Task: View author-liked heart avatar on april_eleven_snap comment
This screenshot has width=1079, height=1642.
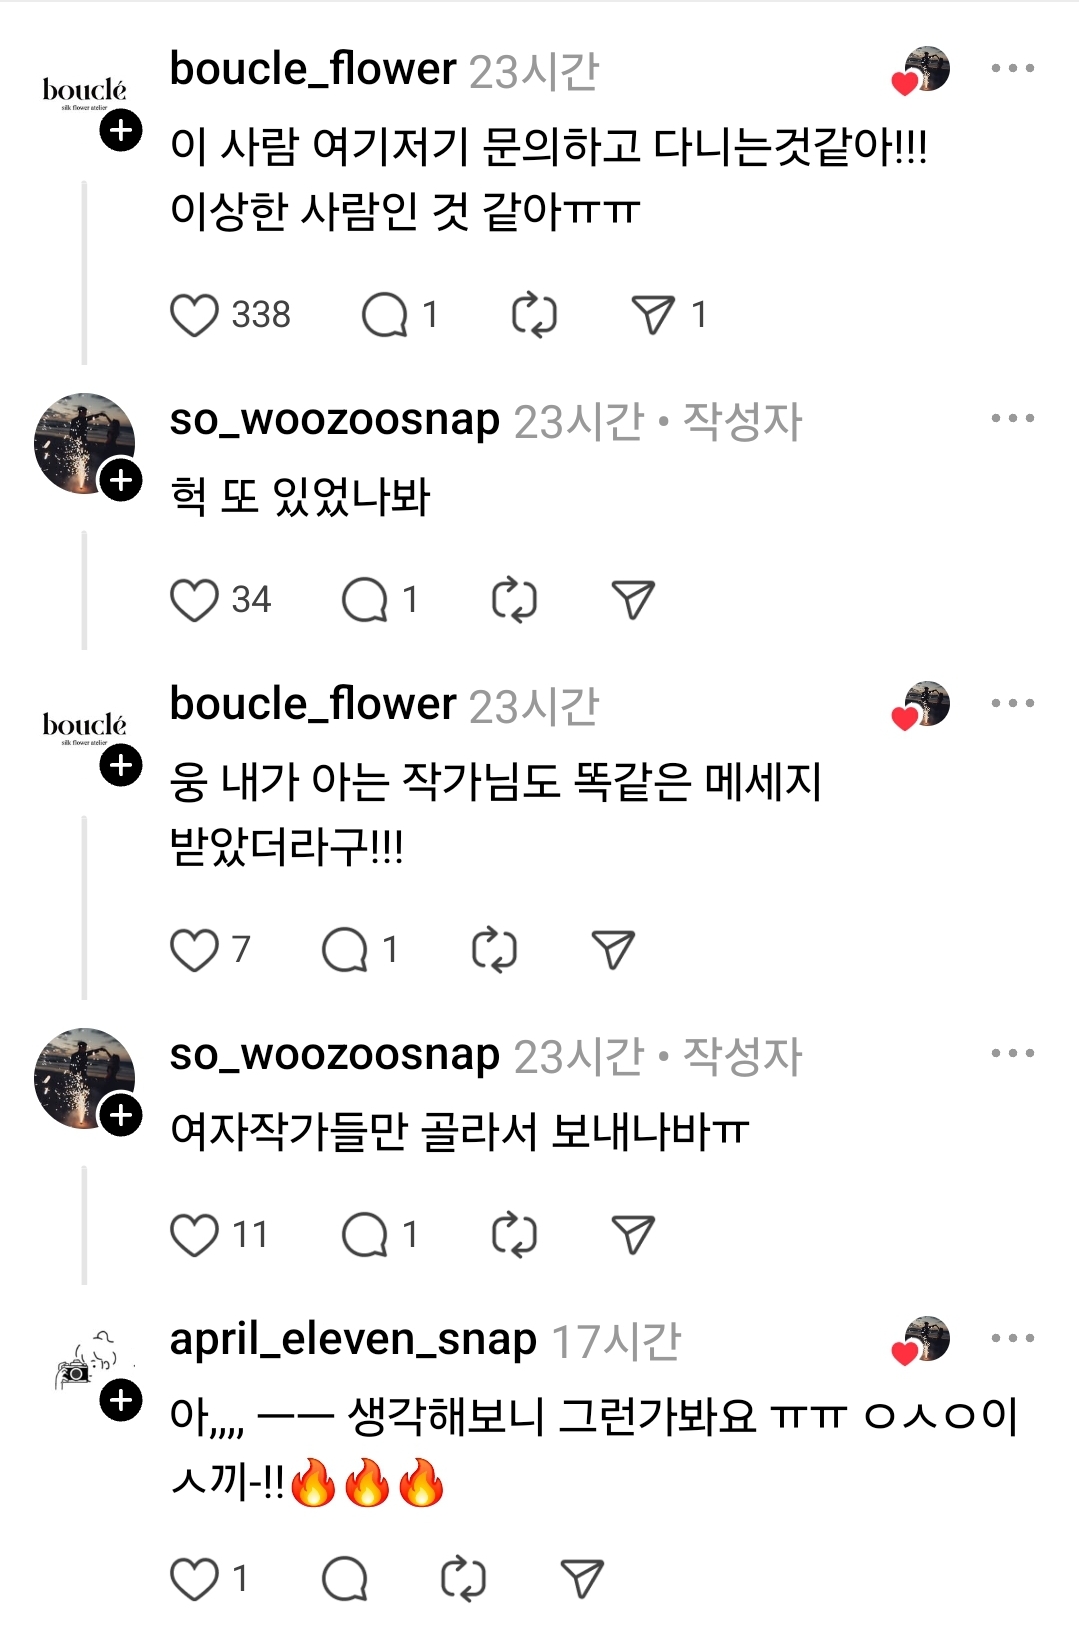Action: [921, 1340]
